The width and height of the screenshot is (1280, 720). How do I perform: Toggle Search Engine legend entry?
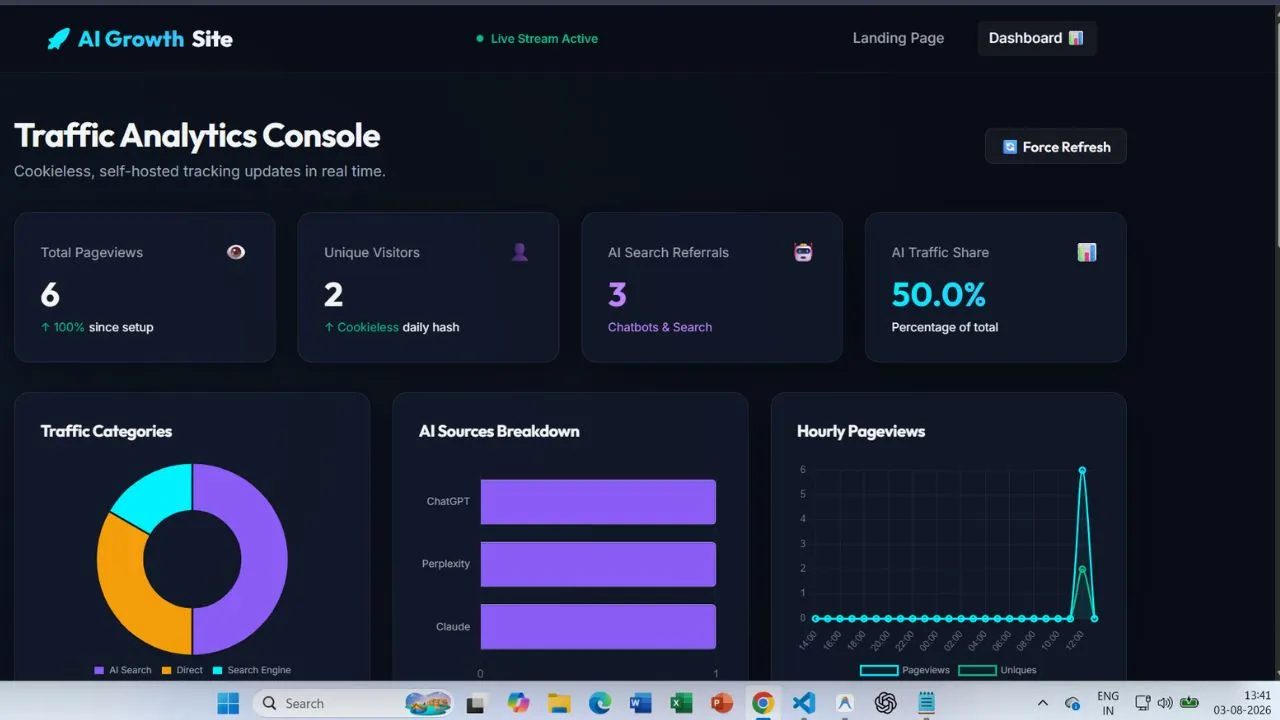[251, 670]
